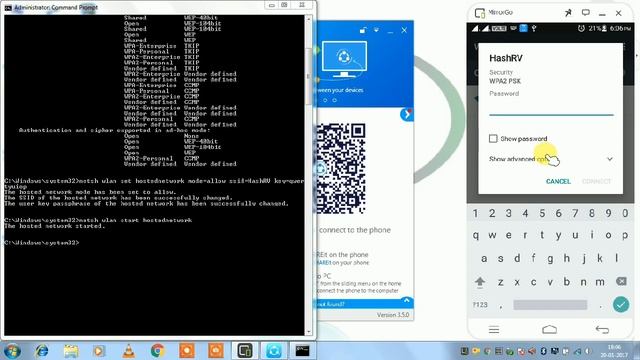Viewport: 640px width, 360px height.
Task: Click the Bluetooth icon in system tray
Action: pyautogui.click(x=543, y=351)
